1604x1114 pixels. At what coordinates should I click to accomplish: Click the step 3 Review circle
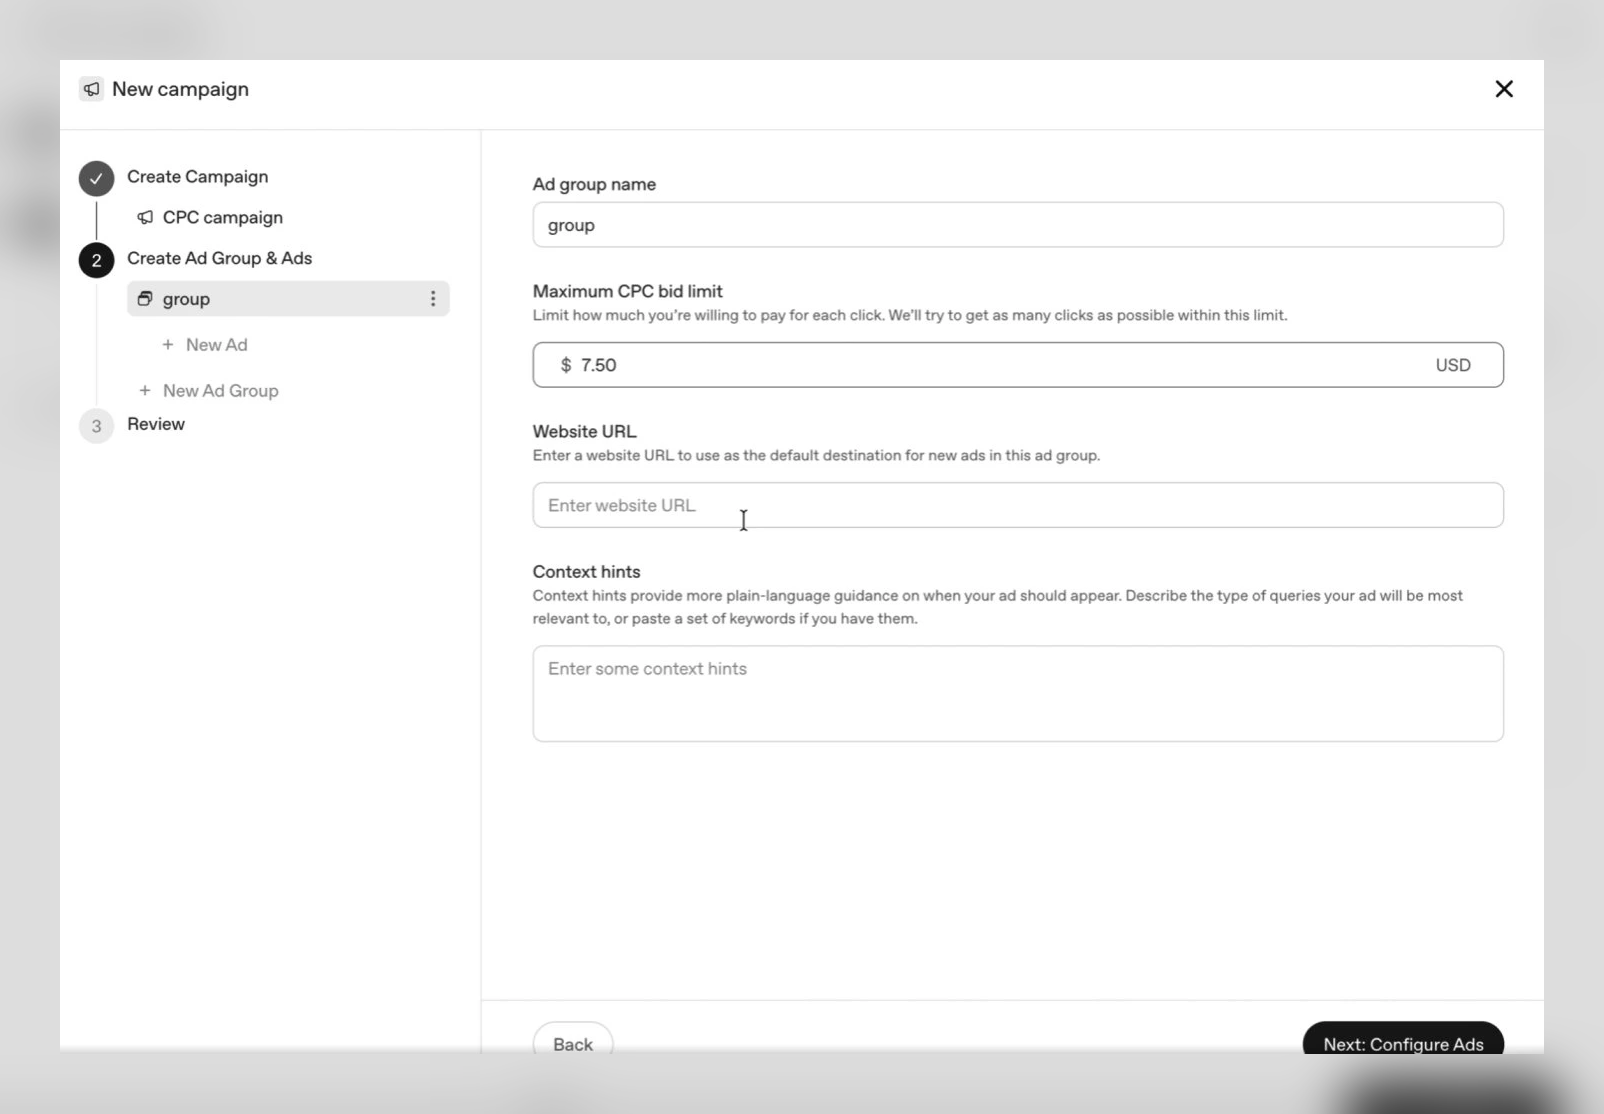click(x=96, y=426)
